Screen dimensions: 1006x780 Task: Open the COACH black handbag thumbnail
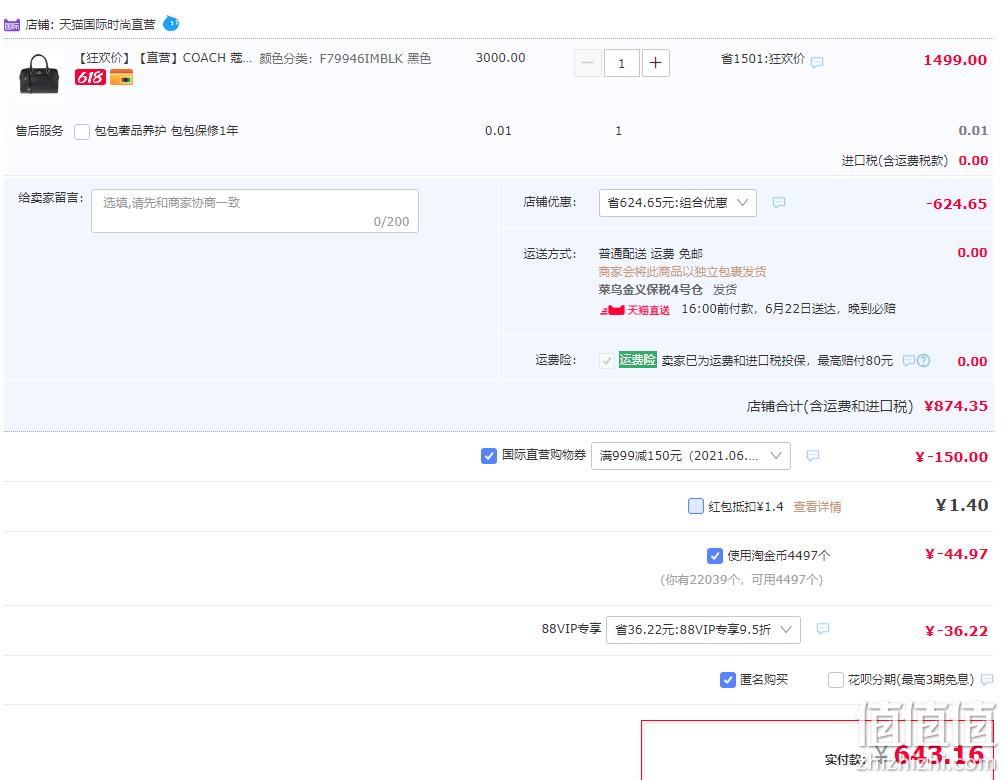click(x=39, y=73)
